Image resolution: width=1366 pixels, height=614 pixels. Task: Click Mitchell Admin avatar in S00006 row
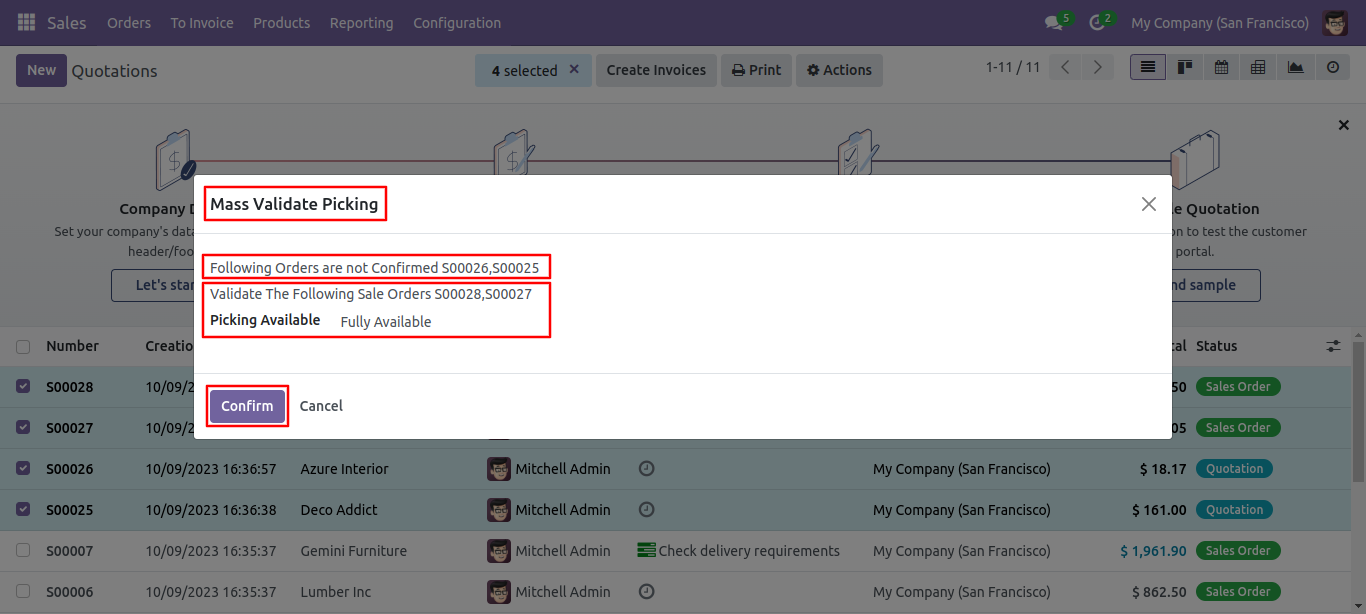(499, 591)
